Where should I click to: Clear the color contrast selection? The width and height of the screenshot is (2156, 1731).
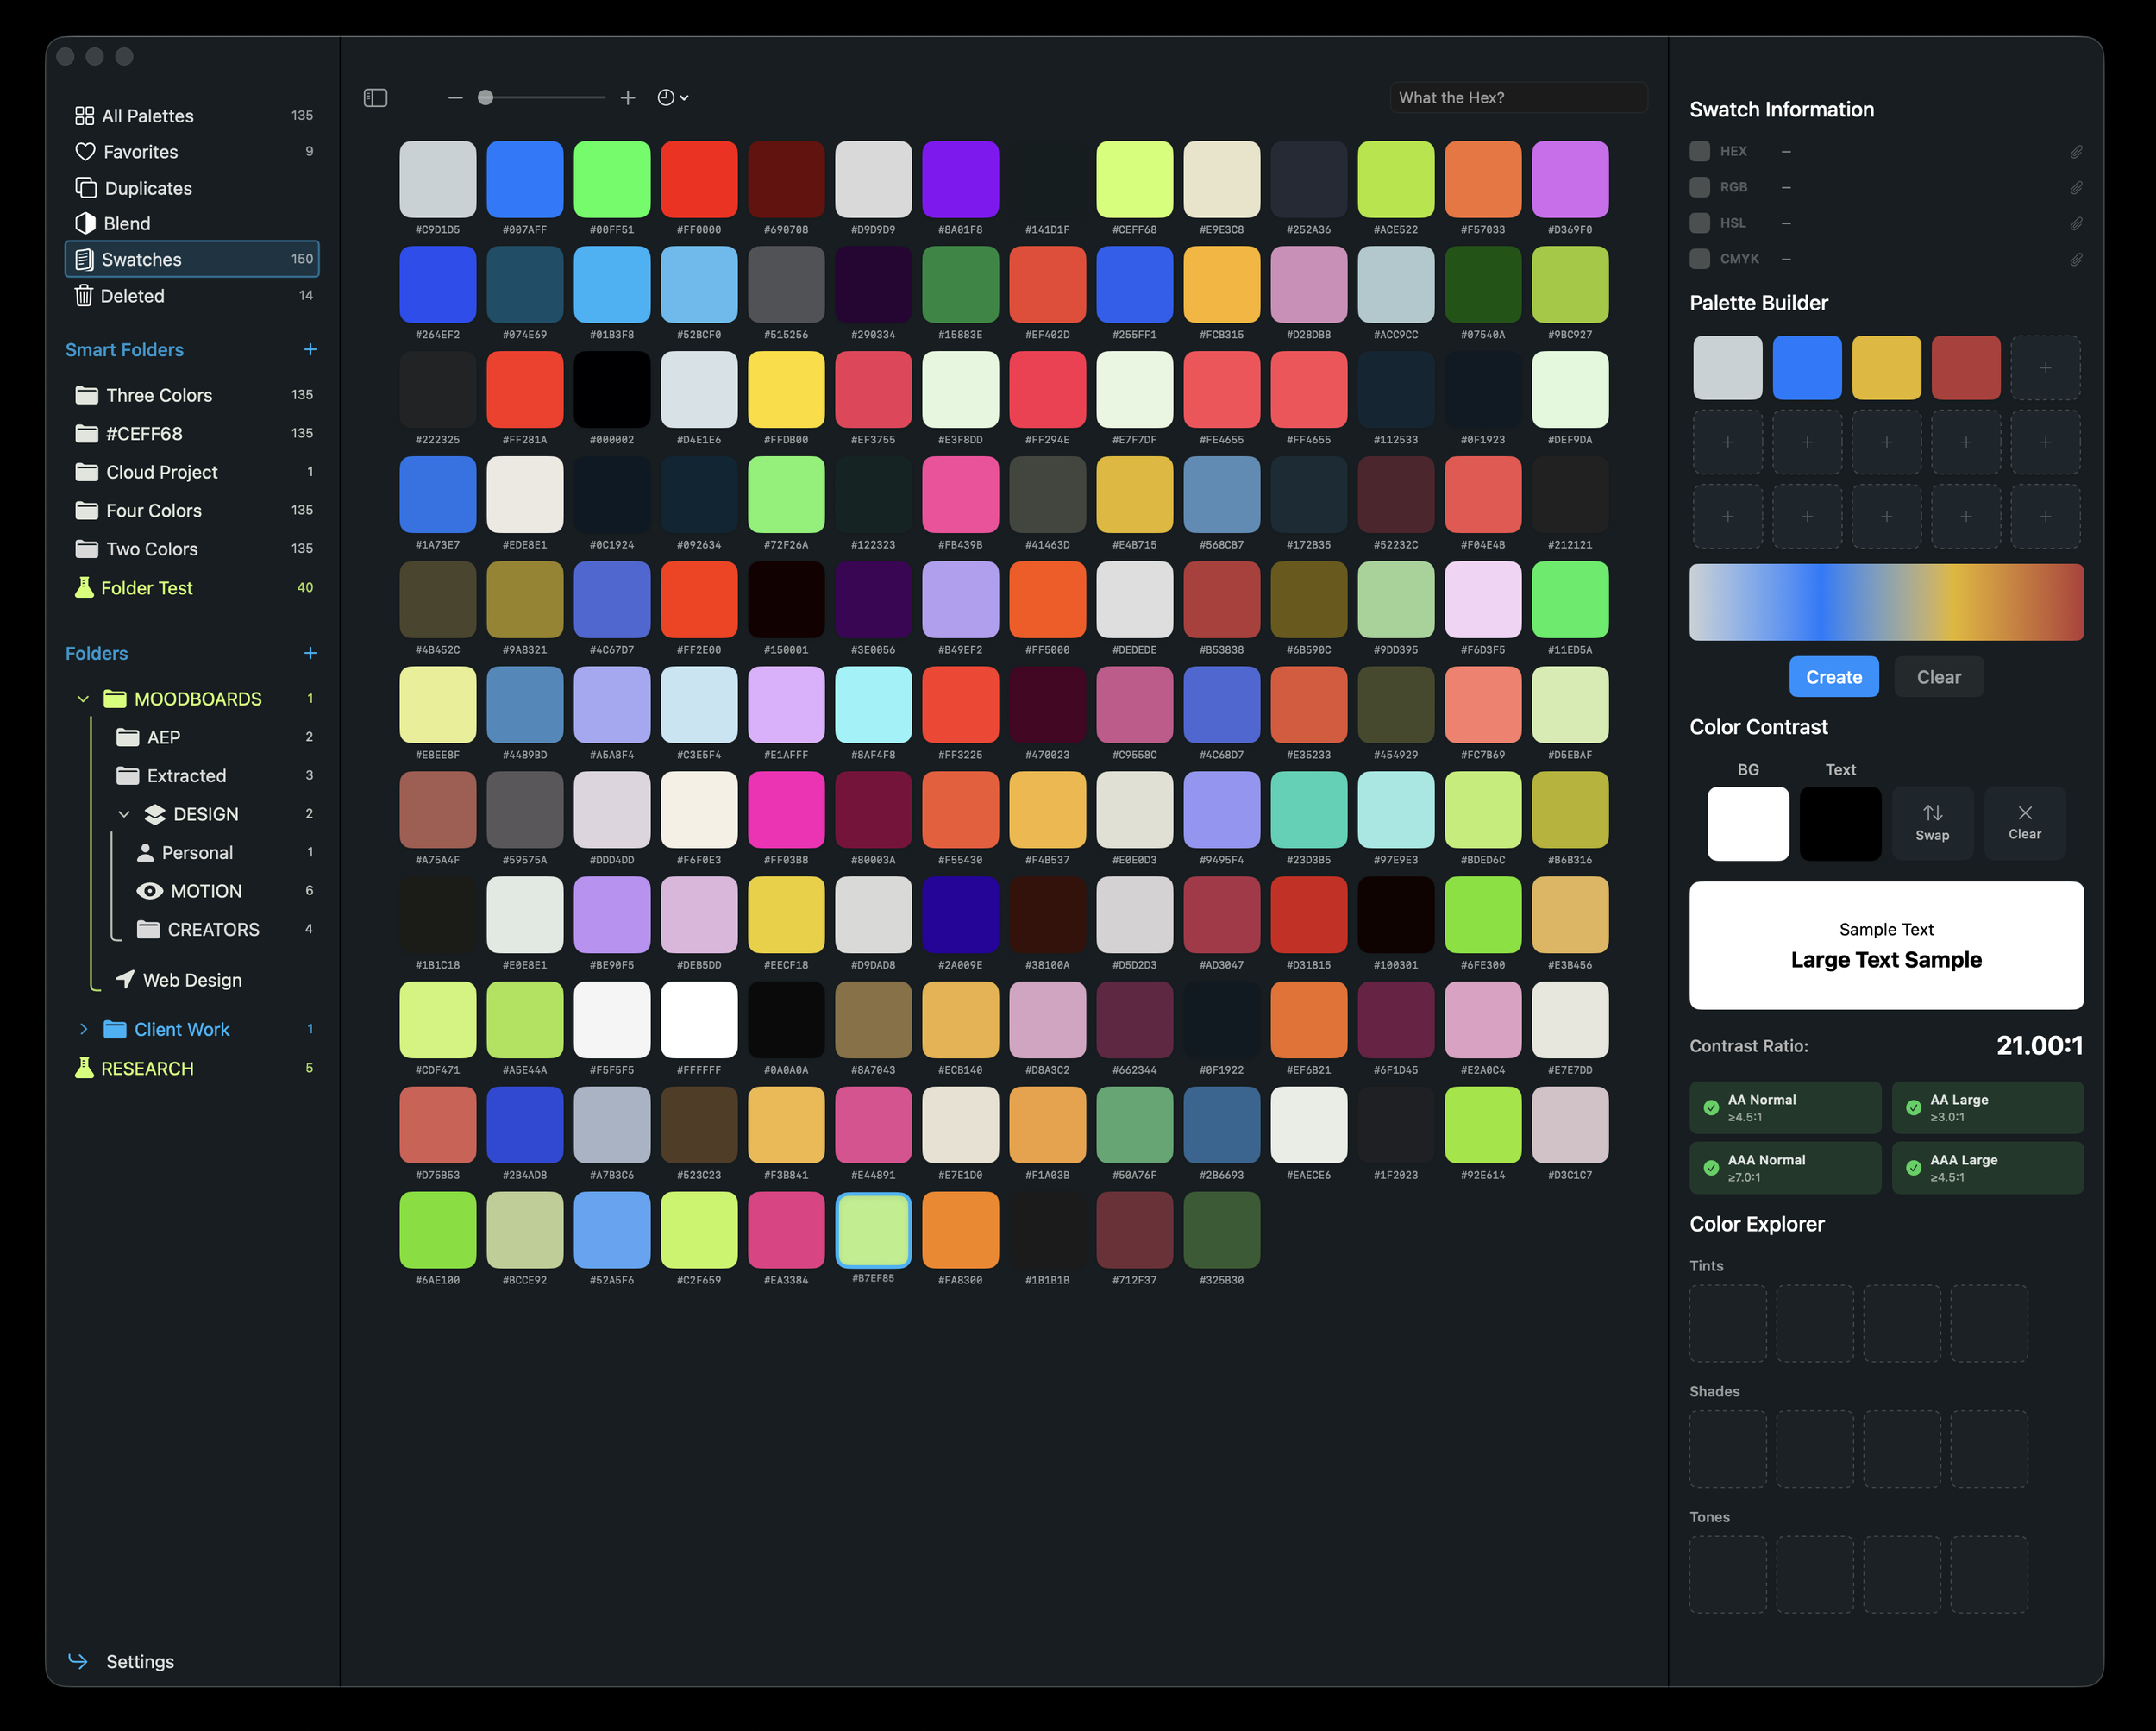(2024, 822)
